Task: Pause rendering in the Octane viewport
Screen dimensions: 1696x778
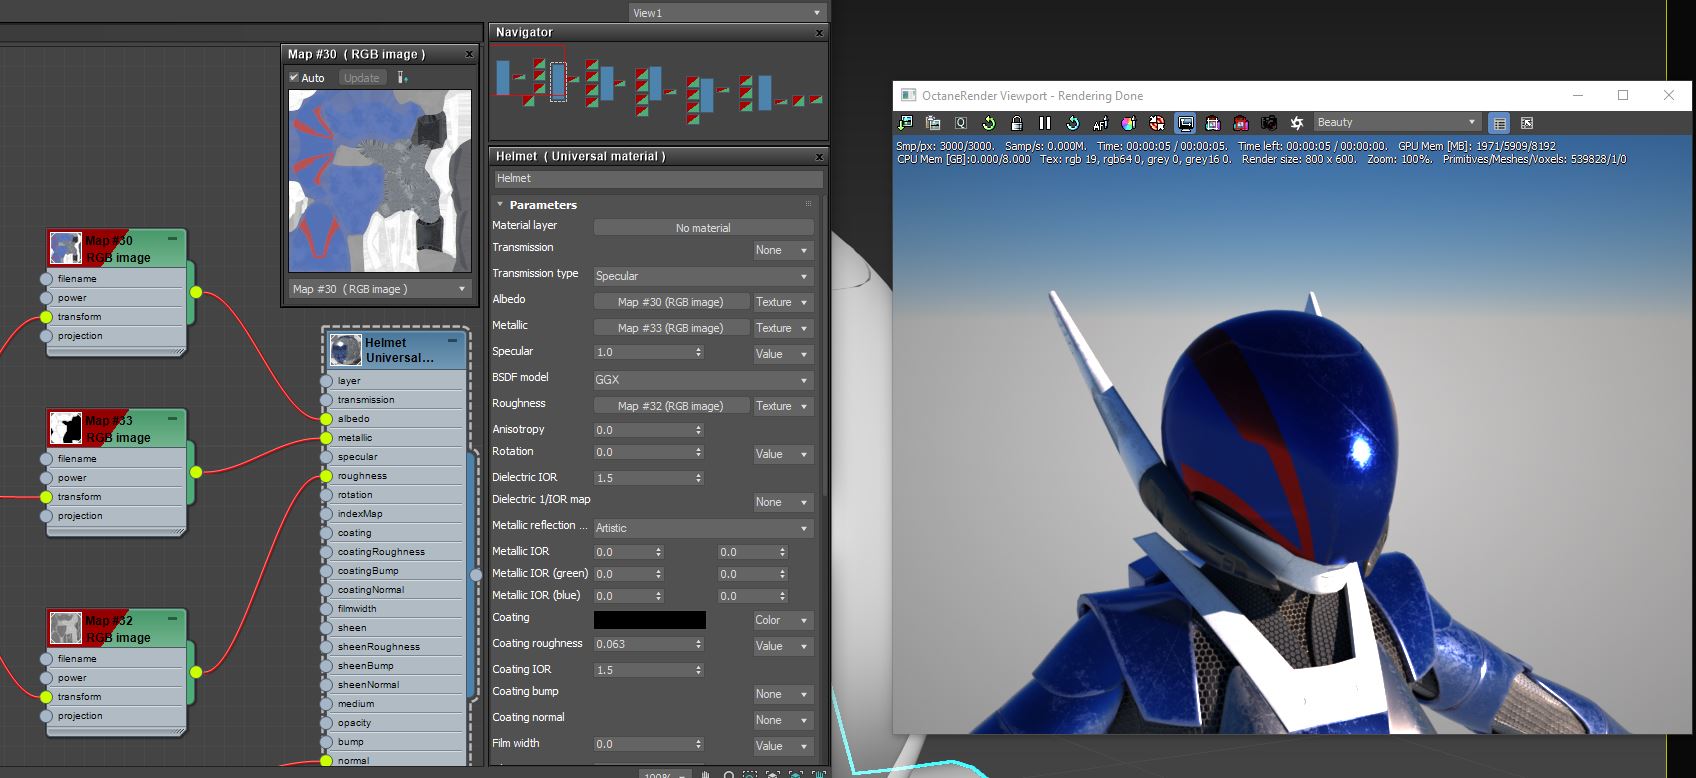Action: [1045, 123]
